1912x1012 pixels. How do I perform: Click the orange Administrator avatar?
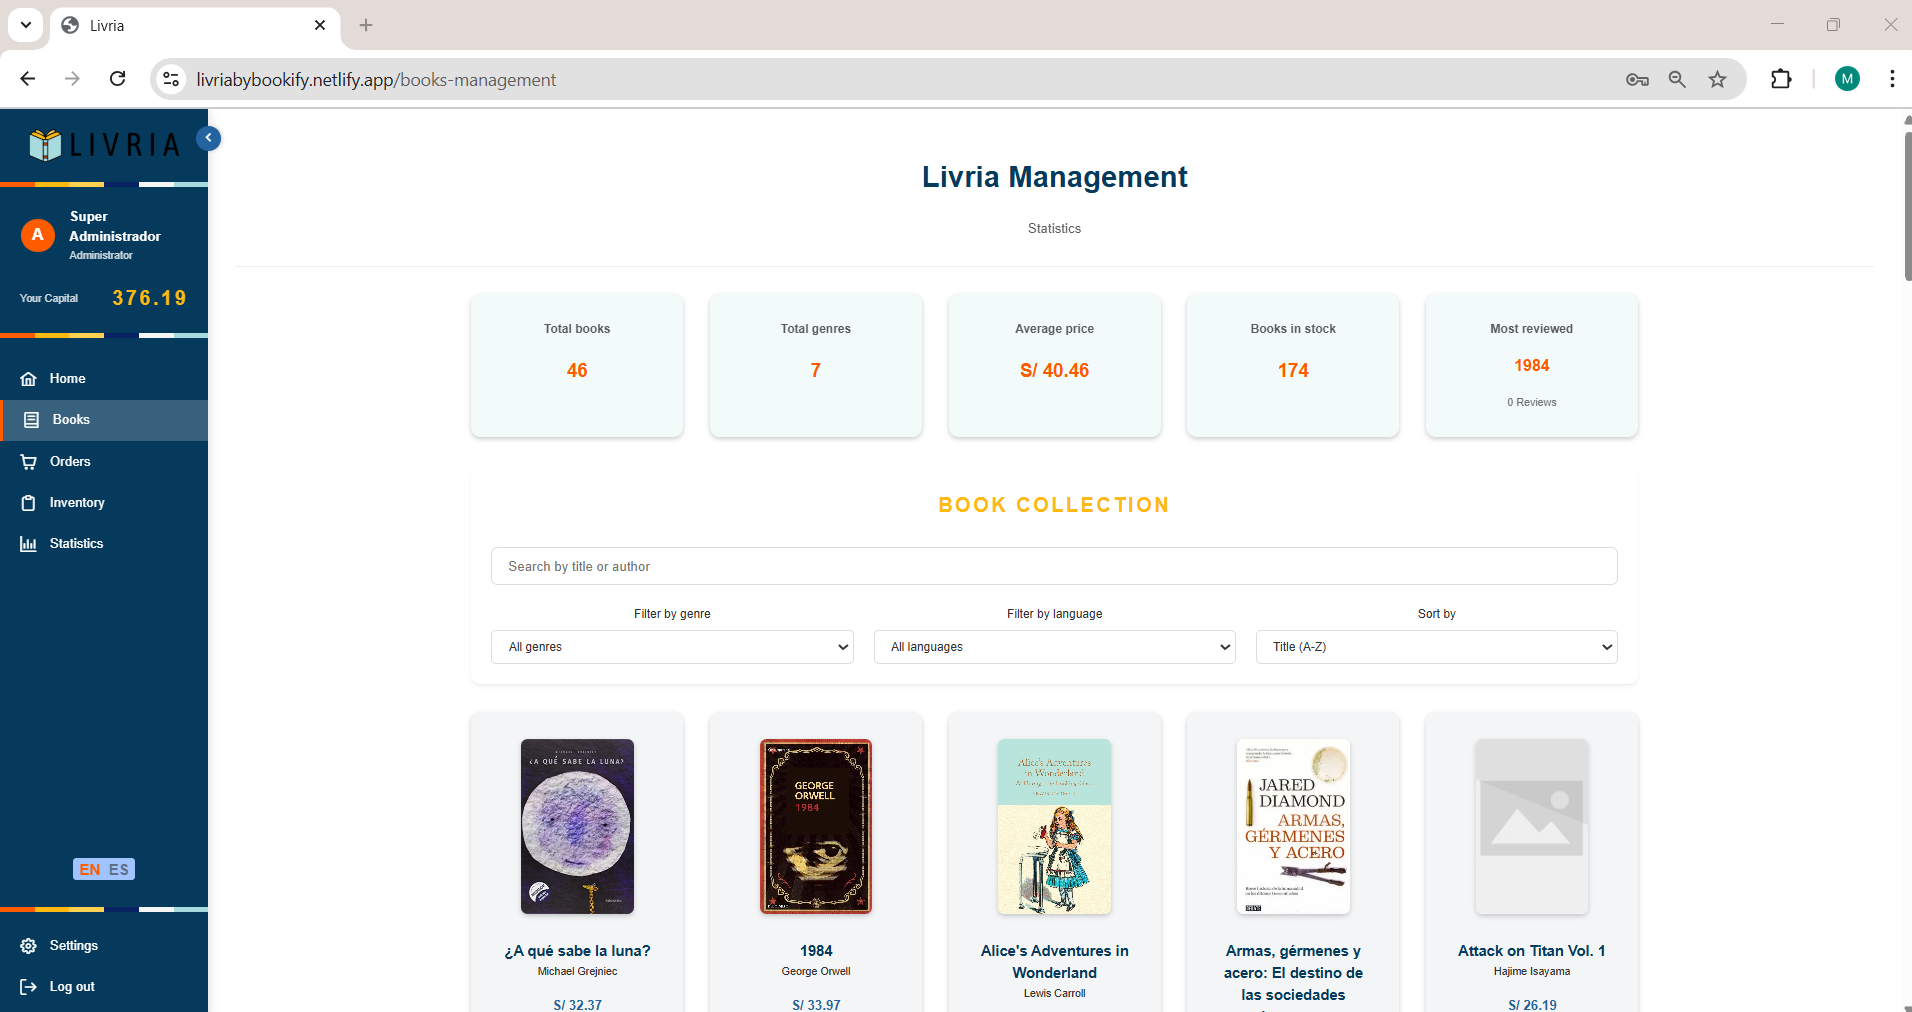pos(38,235)
